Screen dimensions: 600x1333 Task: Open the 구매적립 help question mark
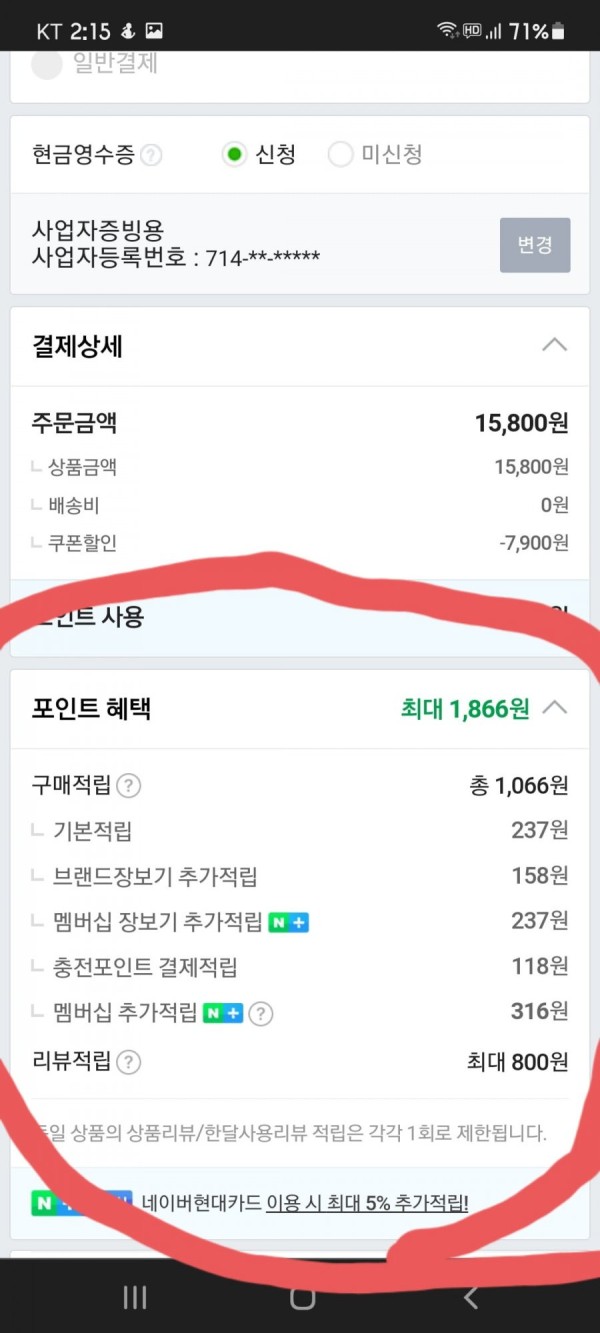[x=128, y=786]
